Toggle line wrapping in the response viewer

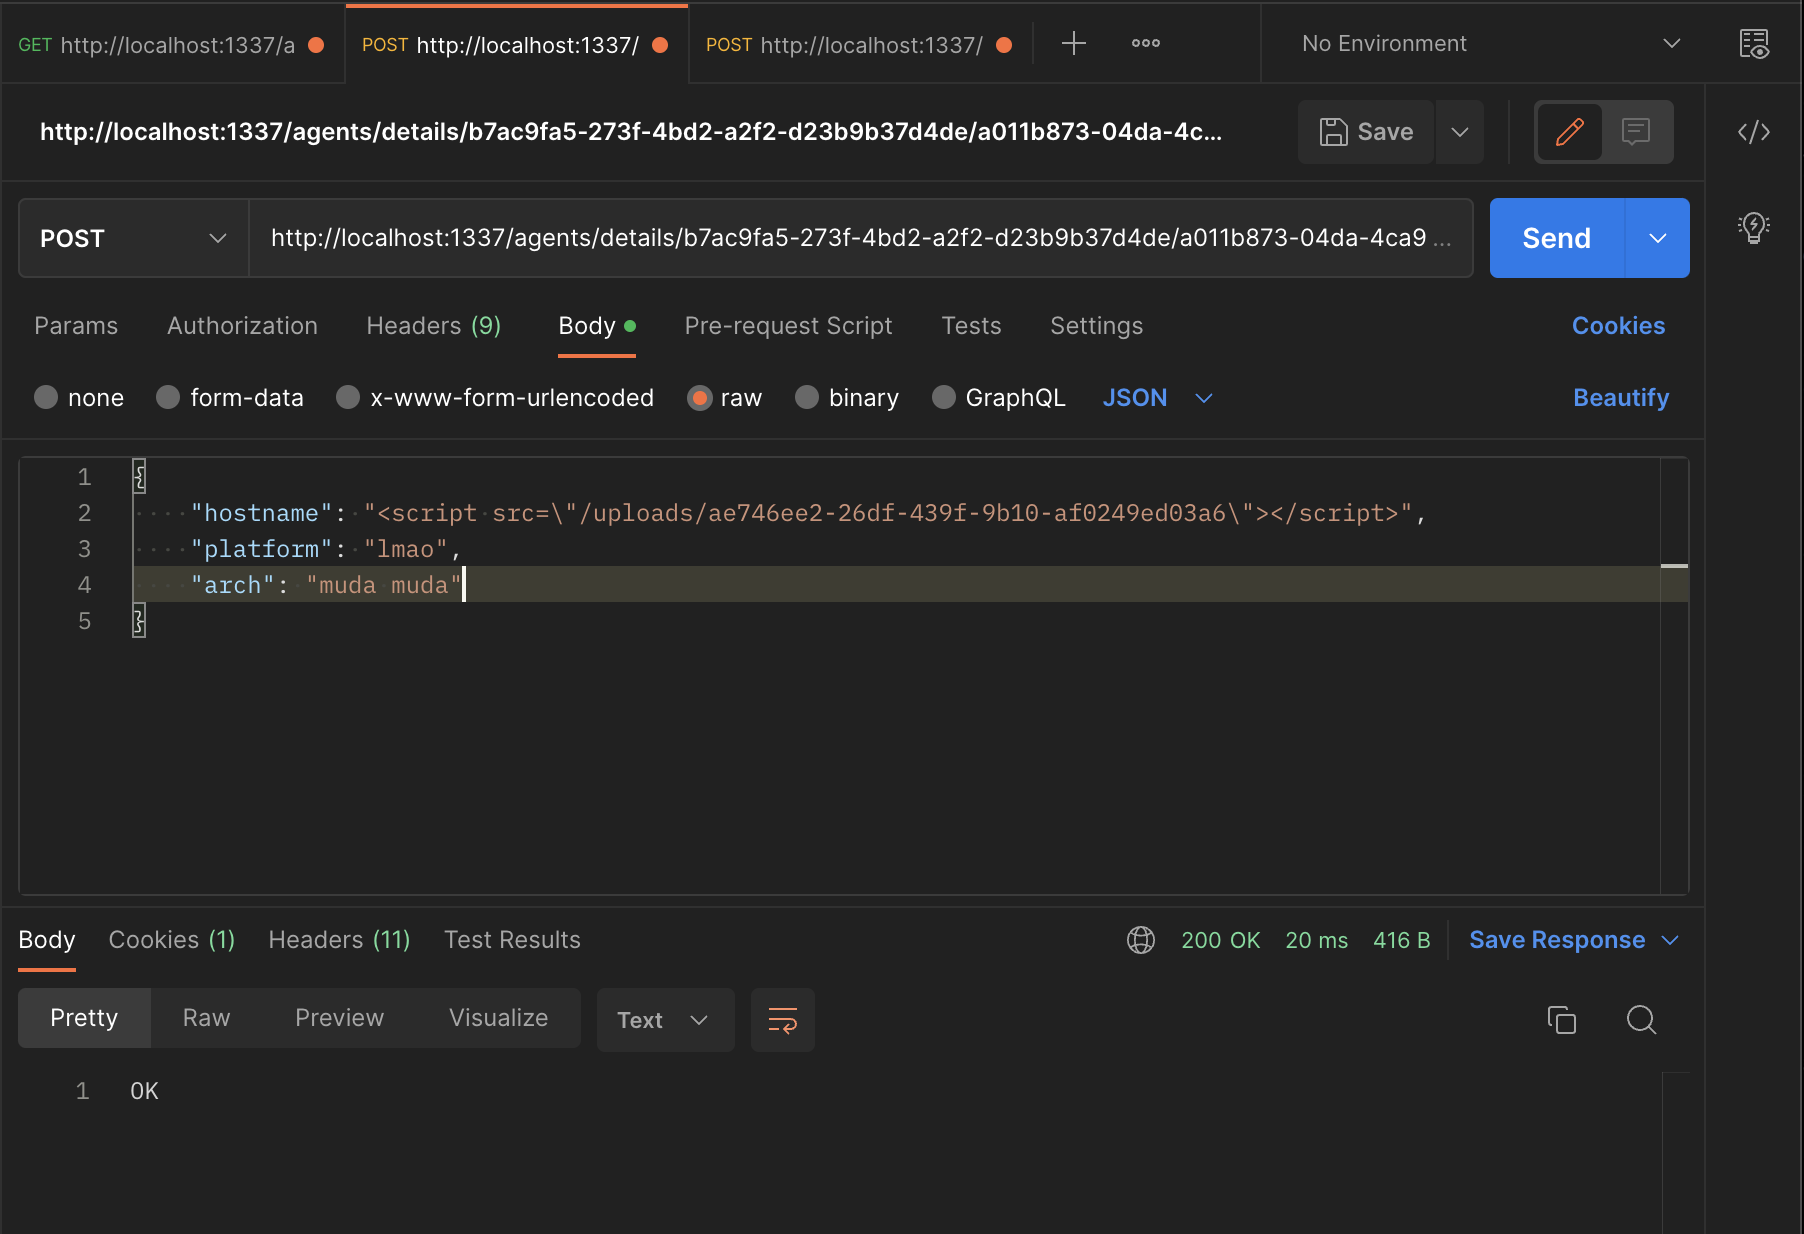tap(782, 1020)
